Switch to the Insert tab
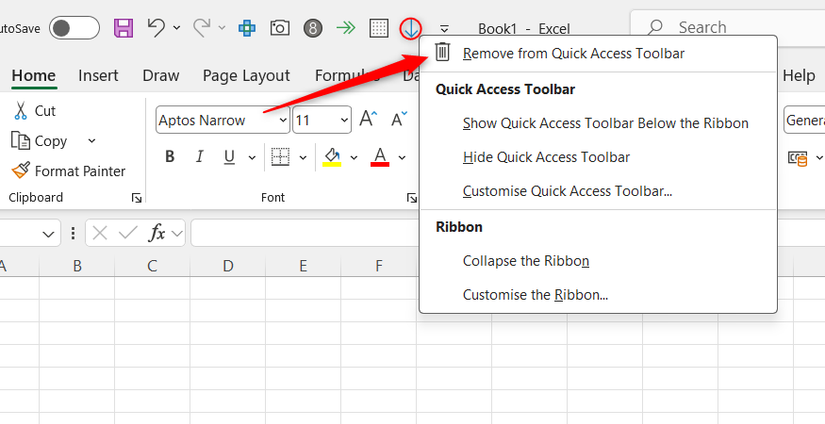The image size is (825, 424). [x=98, y=76]
